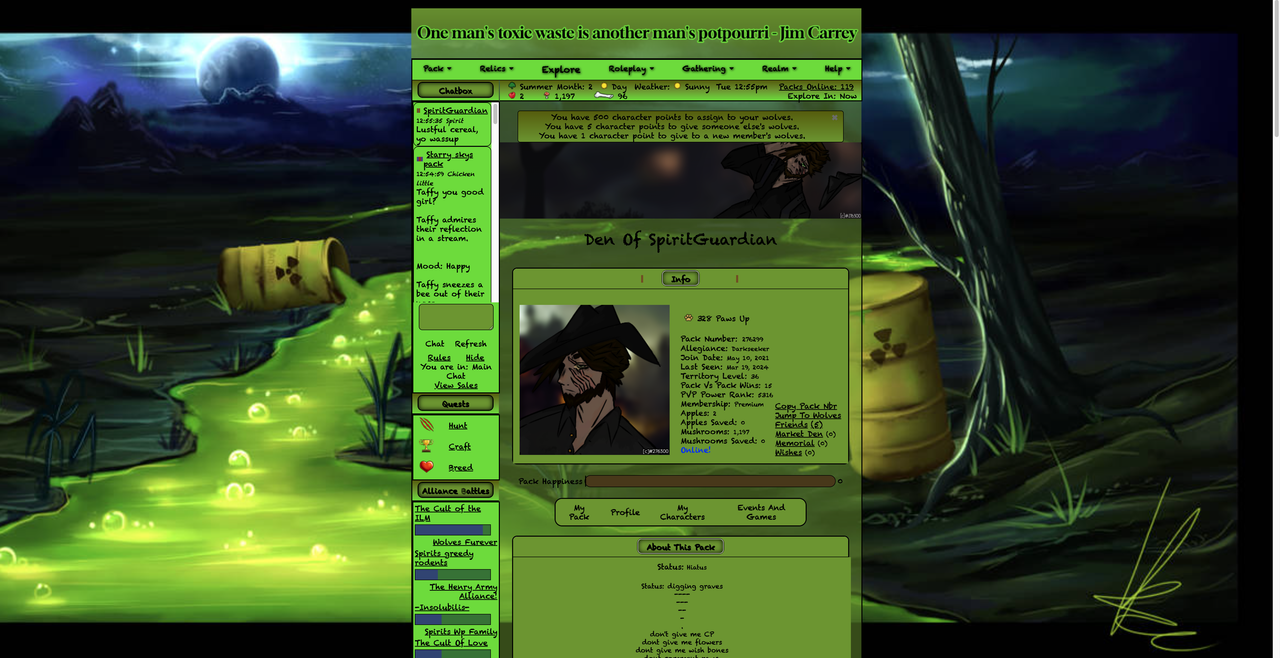
Task: Click icon beside Starry skys pack name
Action: pos(420,159)
